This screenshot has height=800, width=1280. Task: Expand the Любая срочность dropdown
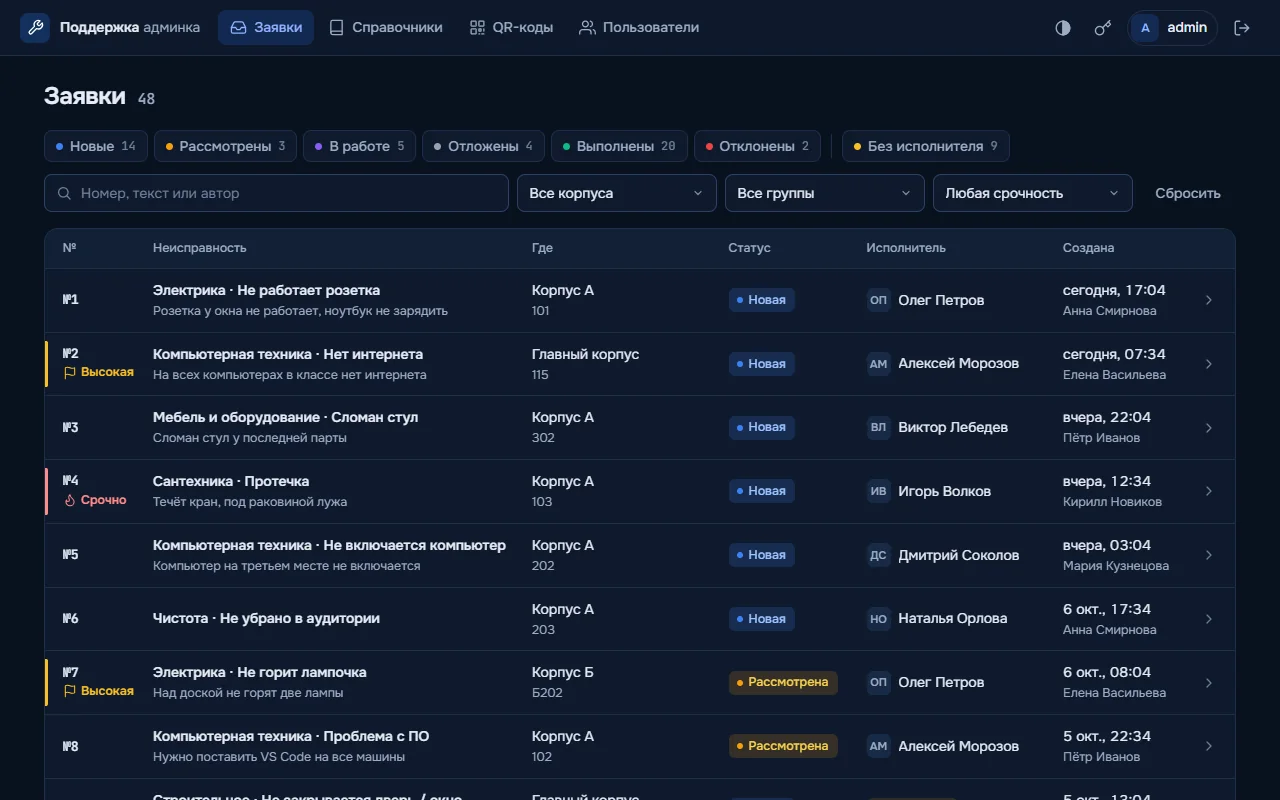[1033, 193]
